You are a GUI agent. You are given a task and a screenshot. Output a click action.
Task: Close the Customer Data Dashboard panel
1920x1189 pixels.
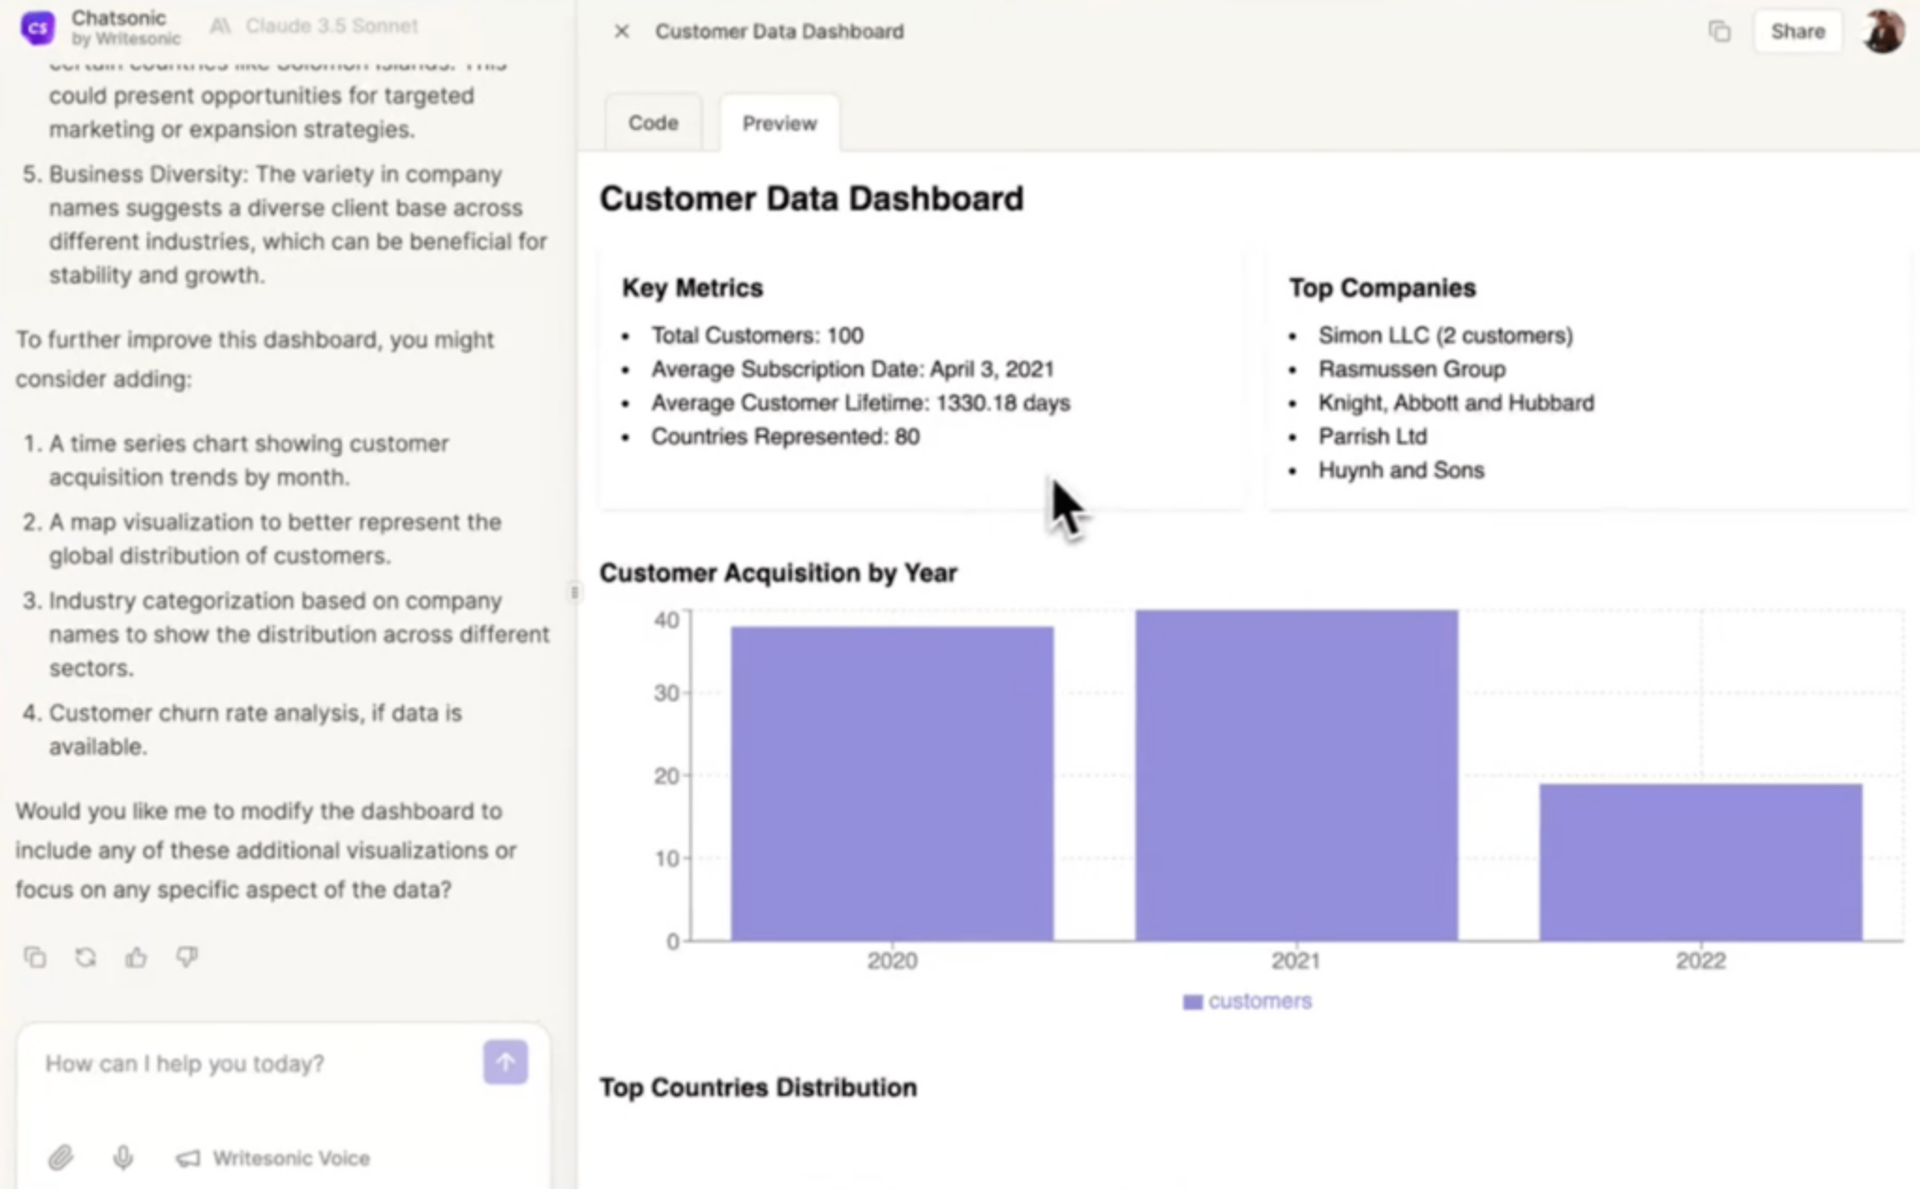pyautogui.click(x=622, y=31)
